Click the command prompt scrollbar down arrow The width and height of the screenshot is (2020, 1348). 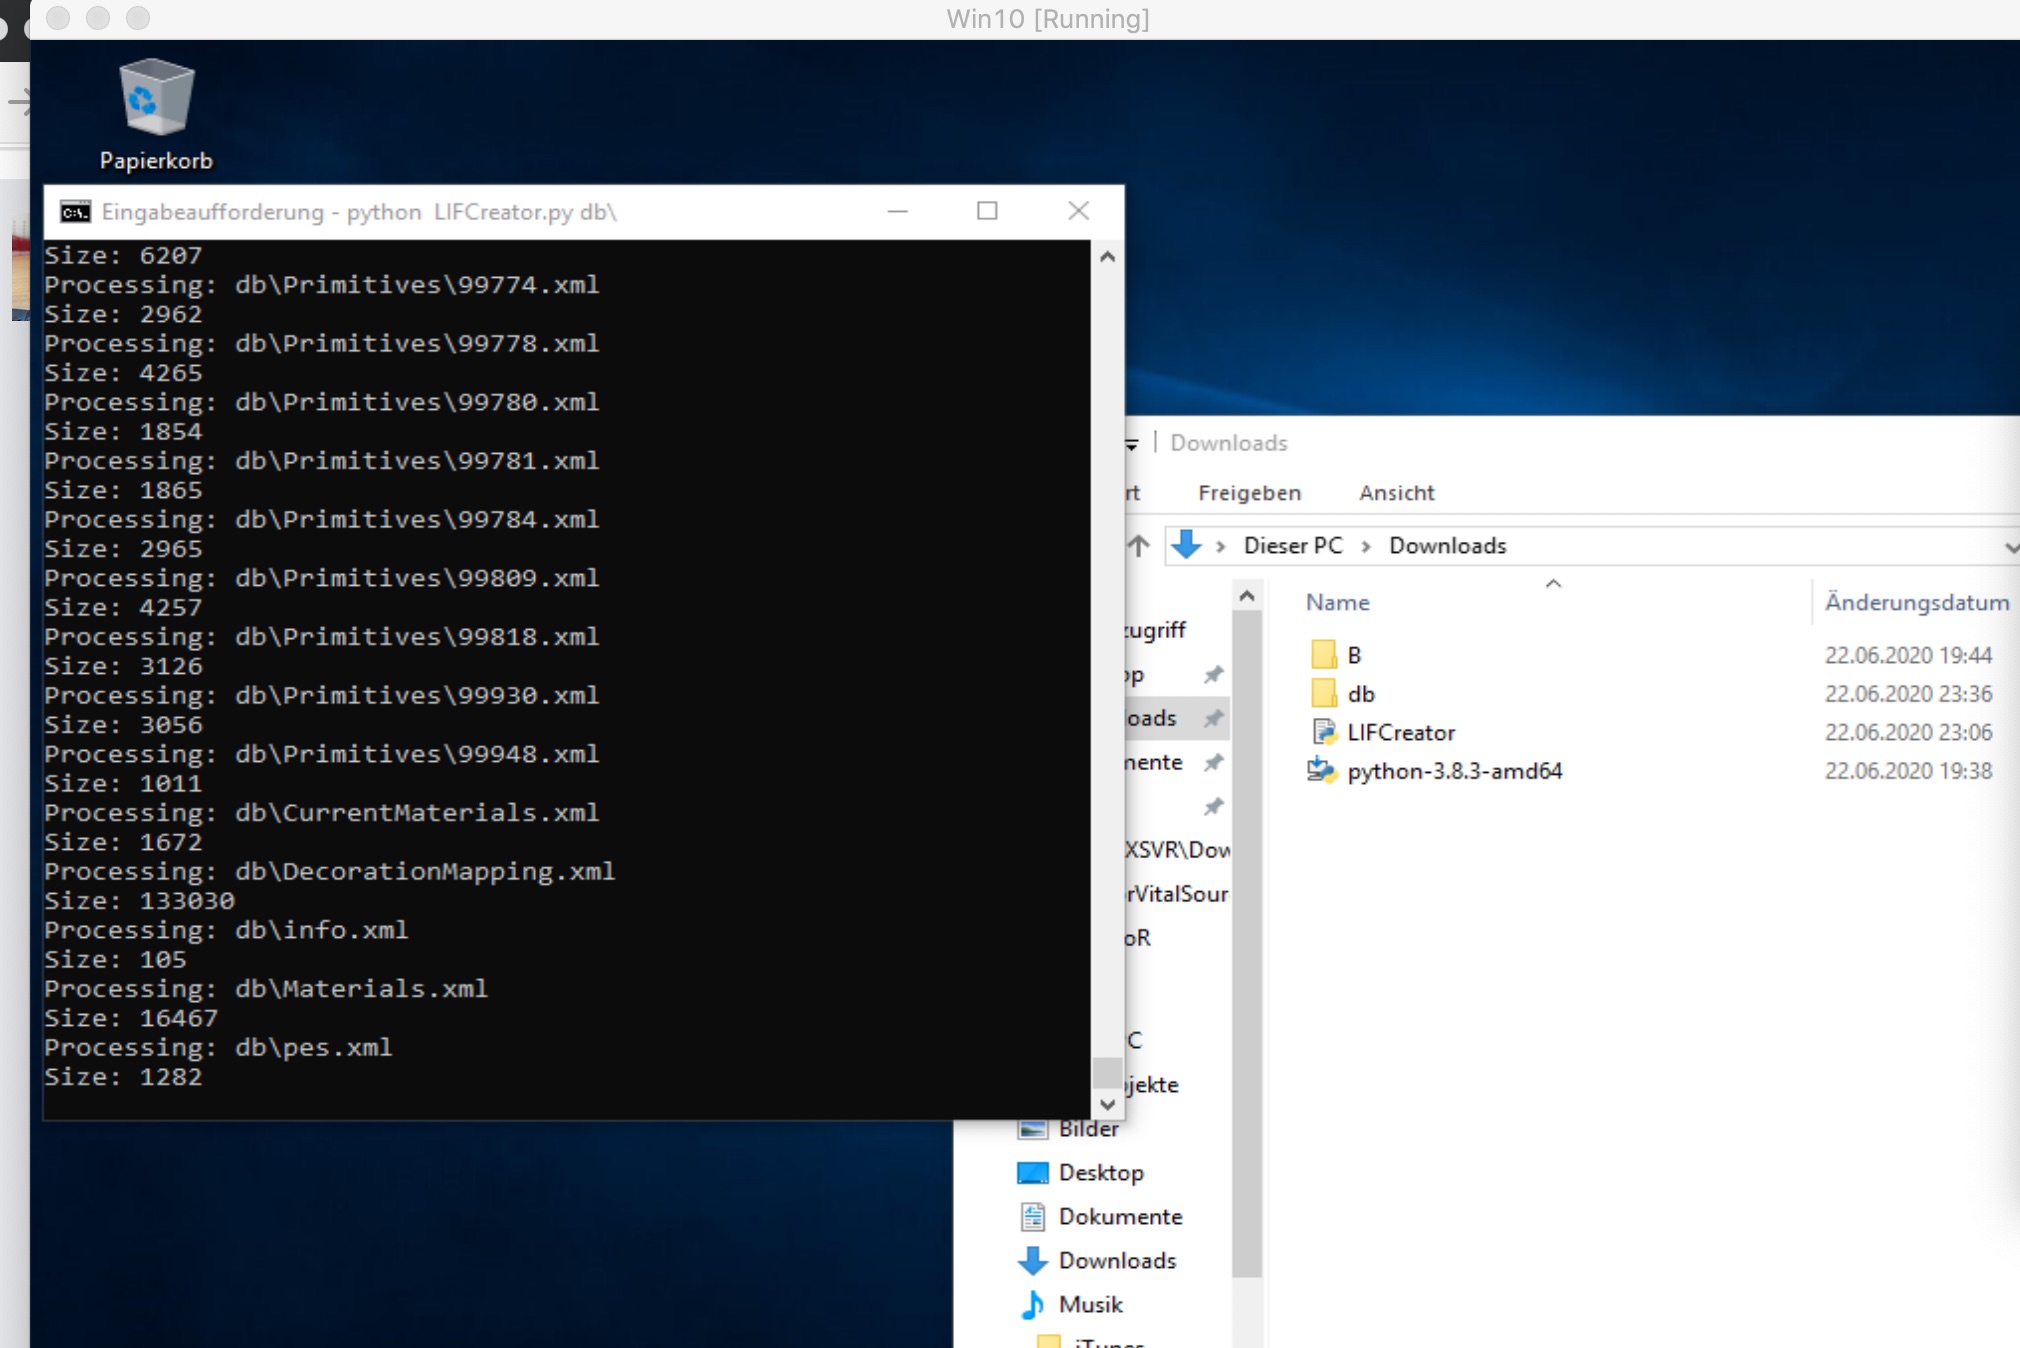point(1107,1104)
